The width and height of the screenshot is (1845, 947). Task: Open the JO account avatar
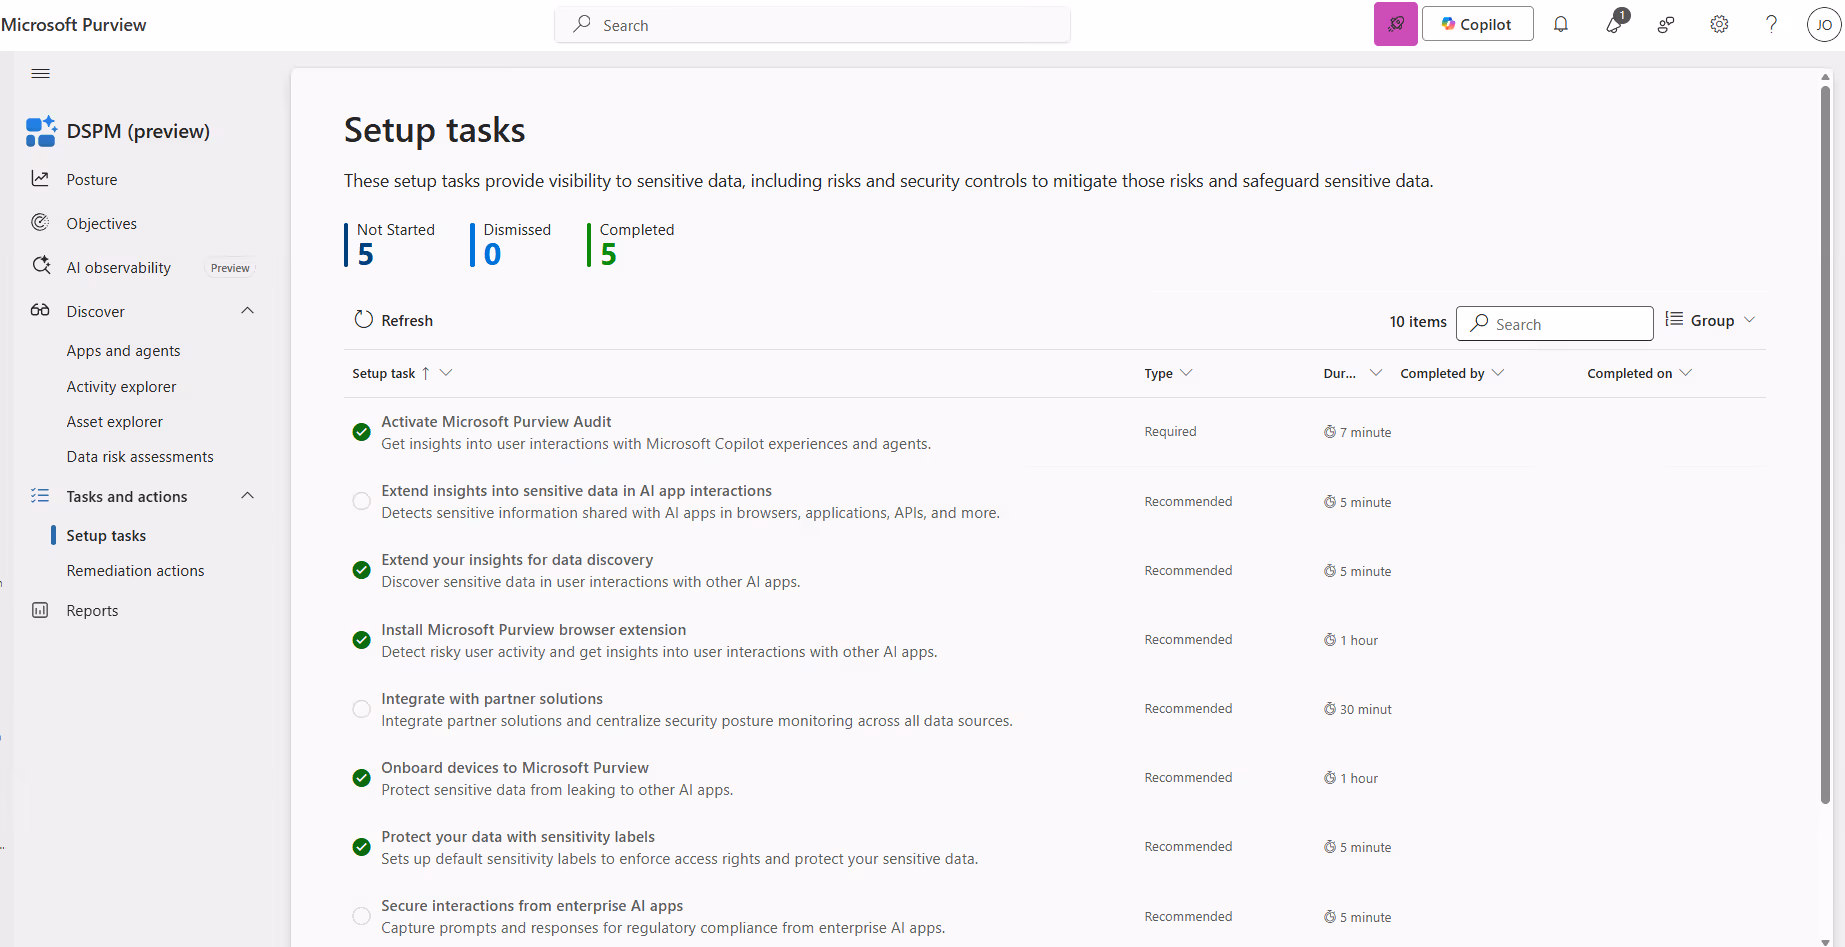1824,24
